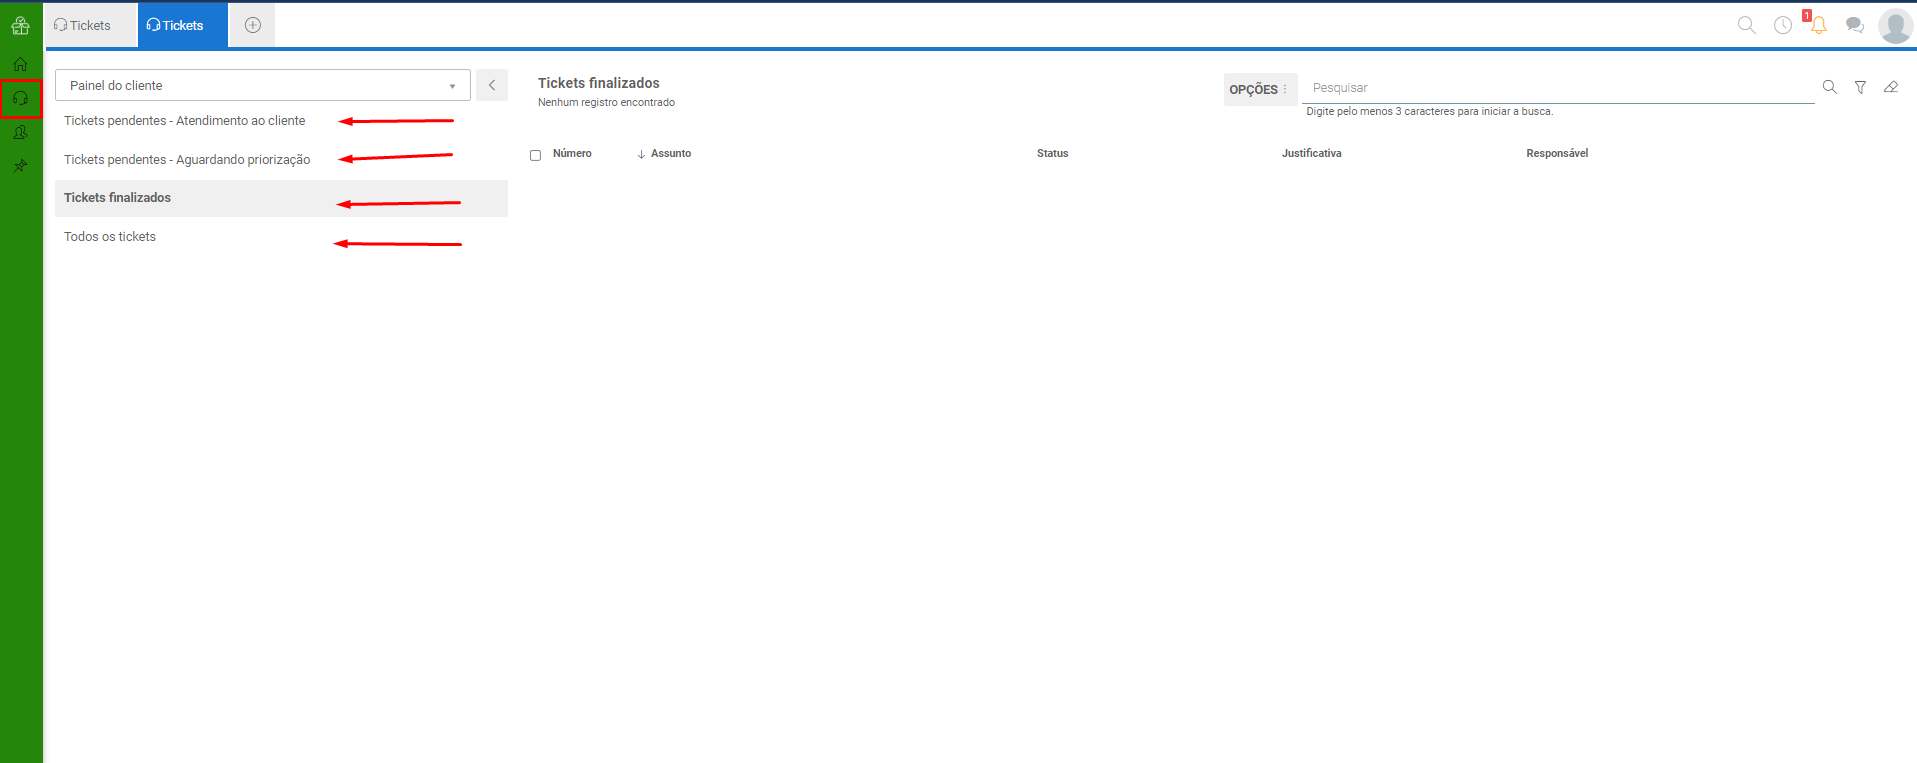
Task: Click the logo icon at sidebar top
Action: (x=20, y=25)
